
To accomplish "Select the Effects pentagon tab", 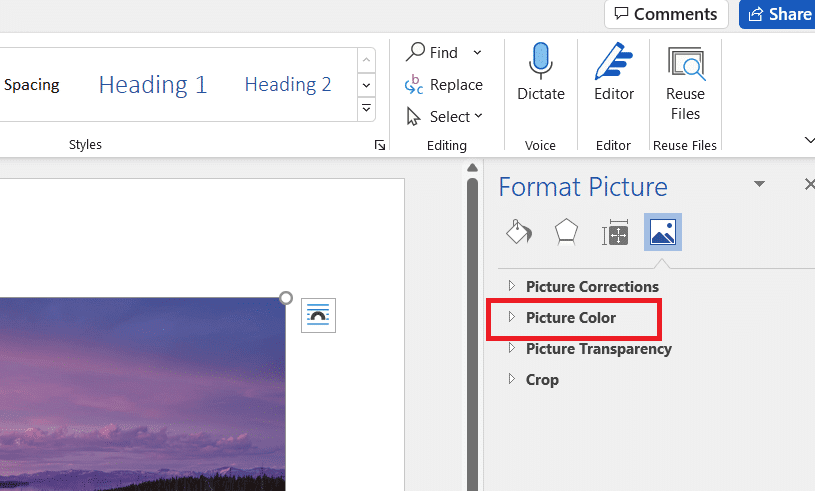I will tap(567, 232).
